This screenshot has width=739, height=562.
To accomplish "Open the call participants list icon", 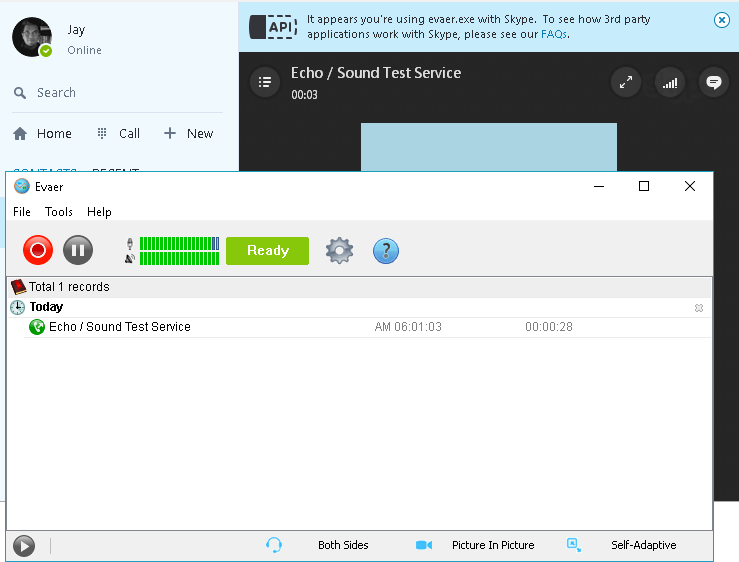I will pyautogui.click(x=264, y=82).
